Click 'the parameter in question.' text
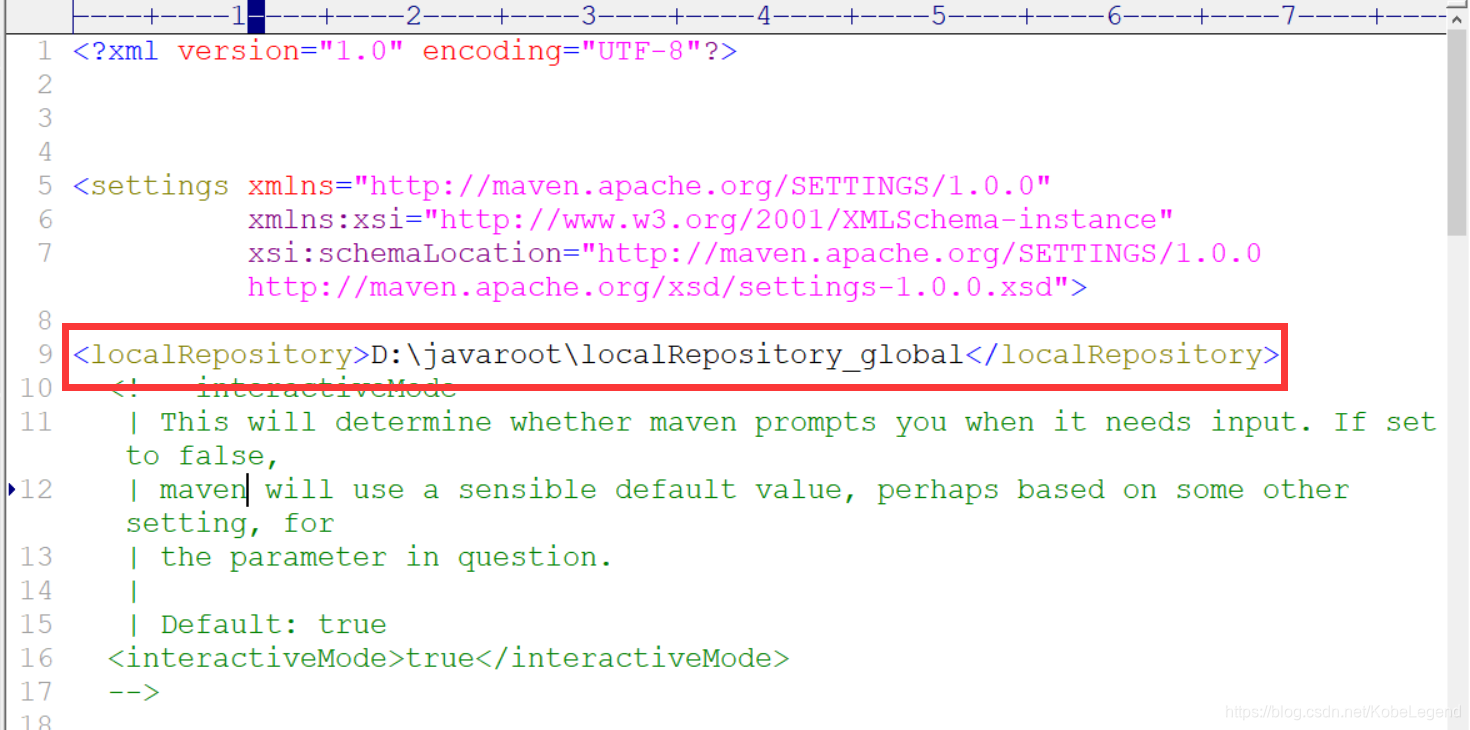The width and height of the screenshot is (1470, 730). [x=386, y=557]
